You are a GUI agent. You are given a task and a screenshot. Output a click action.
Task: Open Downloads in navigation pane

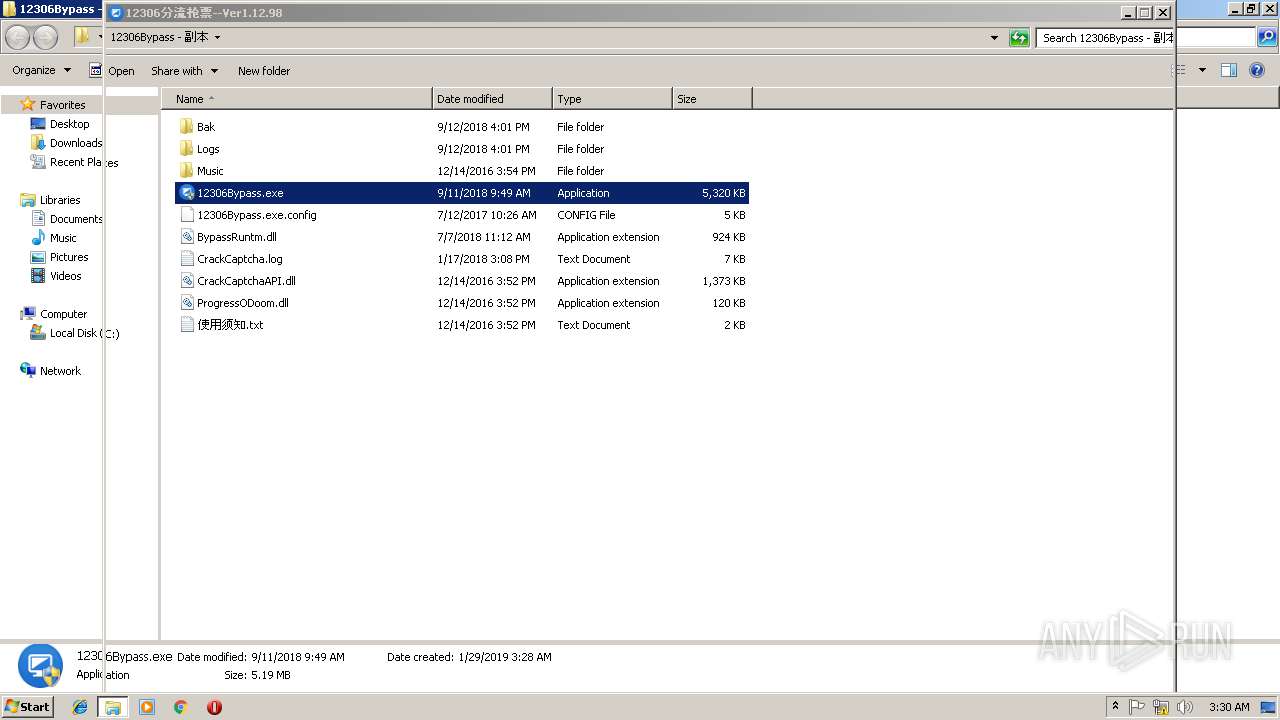point(76,143)
